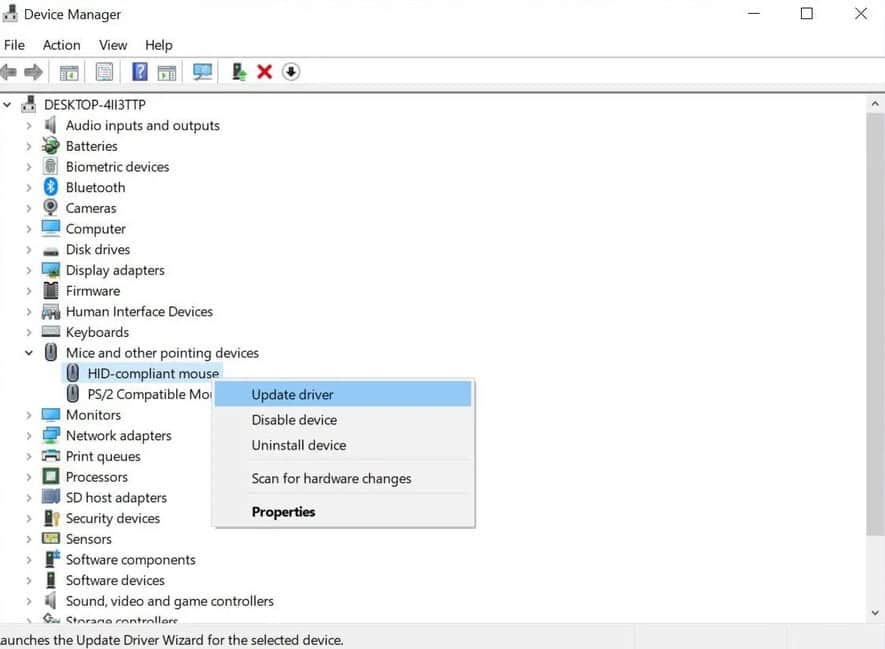Start Scan for hardware changes from toolbar
The image size is (885, 649).
pos(203,71)
